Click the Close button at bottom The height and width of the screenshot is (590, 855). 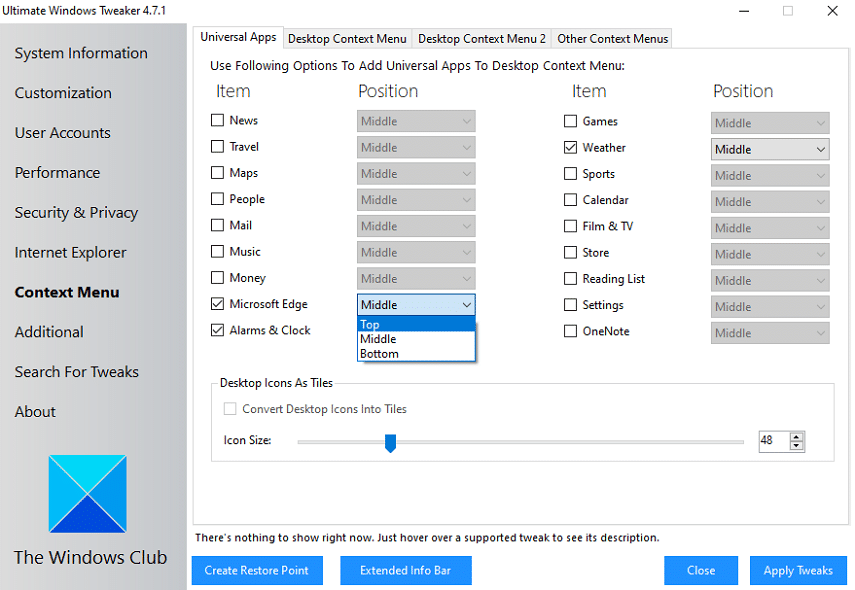(x=701, y=570)
